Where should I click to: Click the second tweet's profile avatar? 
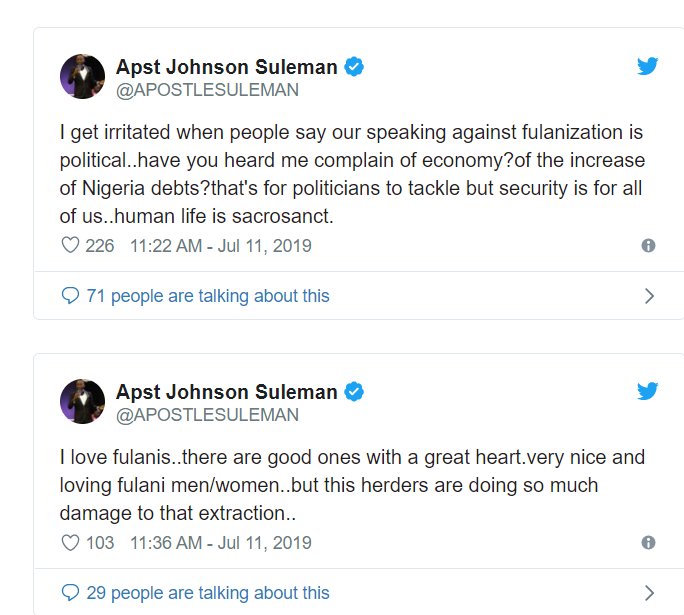tap(82, 401)
